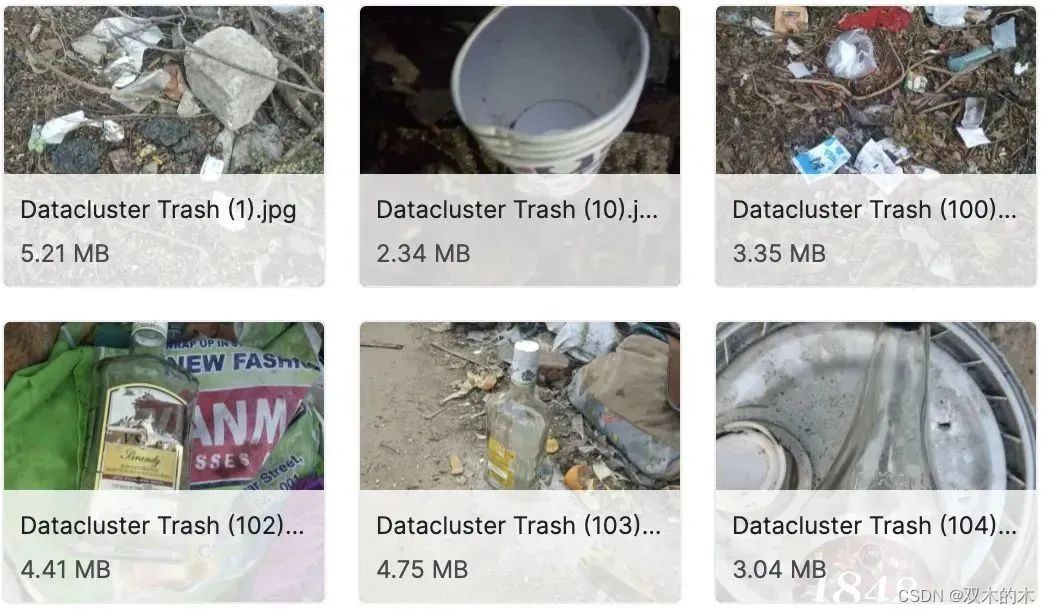The width and height of the screenshot is (1050, 614).
Task: Click the Datacluster Trash (102) file name
Action: pyautogui.click(x=163, y=526)
